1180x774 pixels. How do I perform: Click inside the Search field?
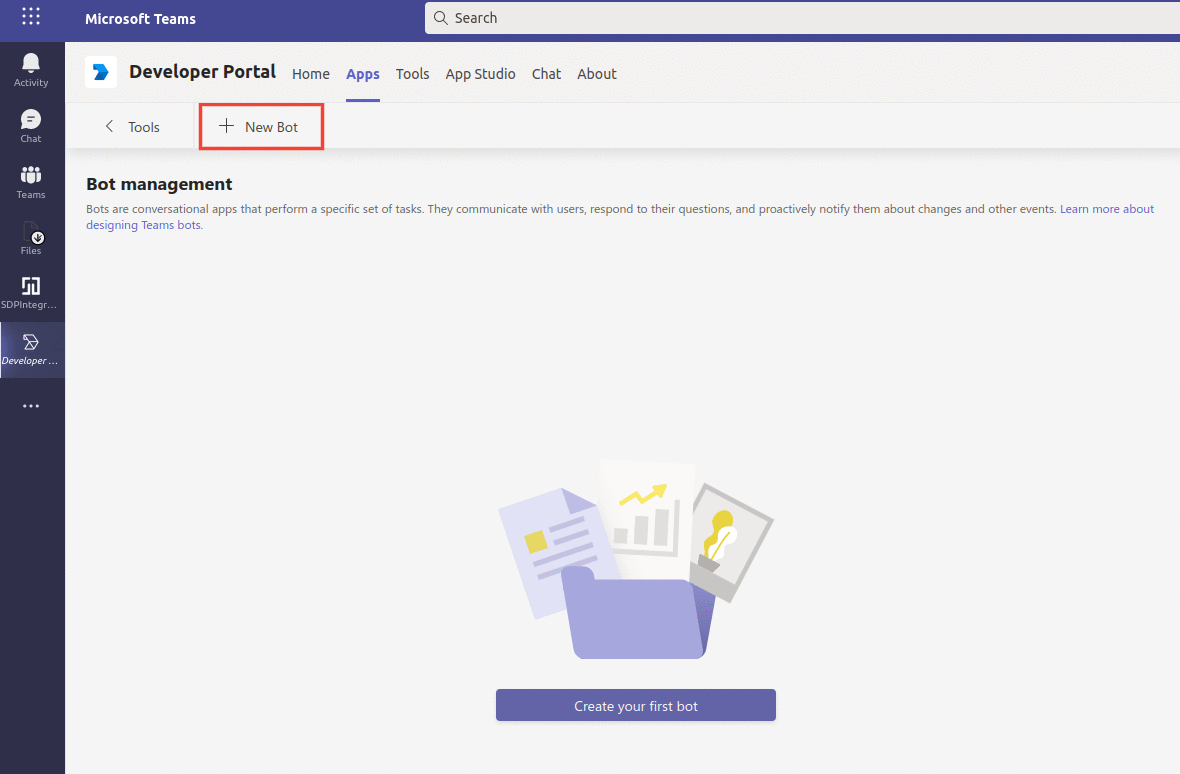point(802,18)
